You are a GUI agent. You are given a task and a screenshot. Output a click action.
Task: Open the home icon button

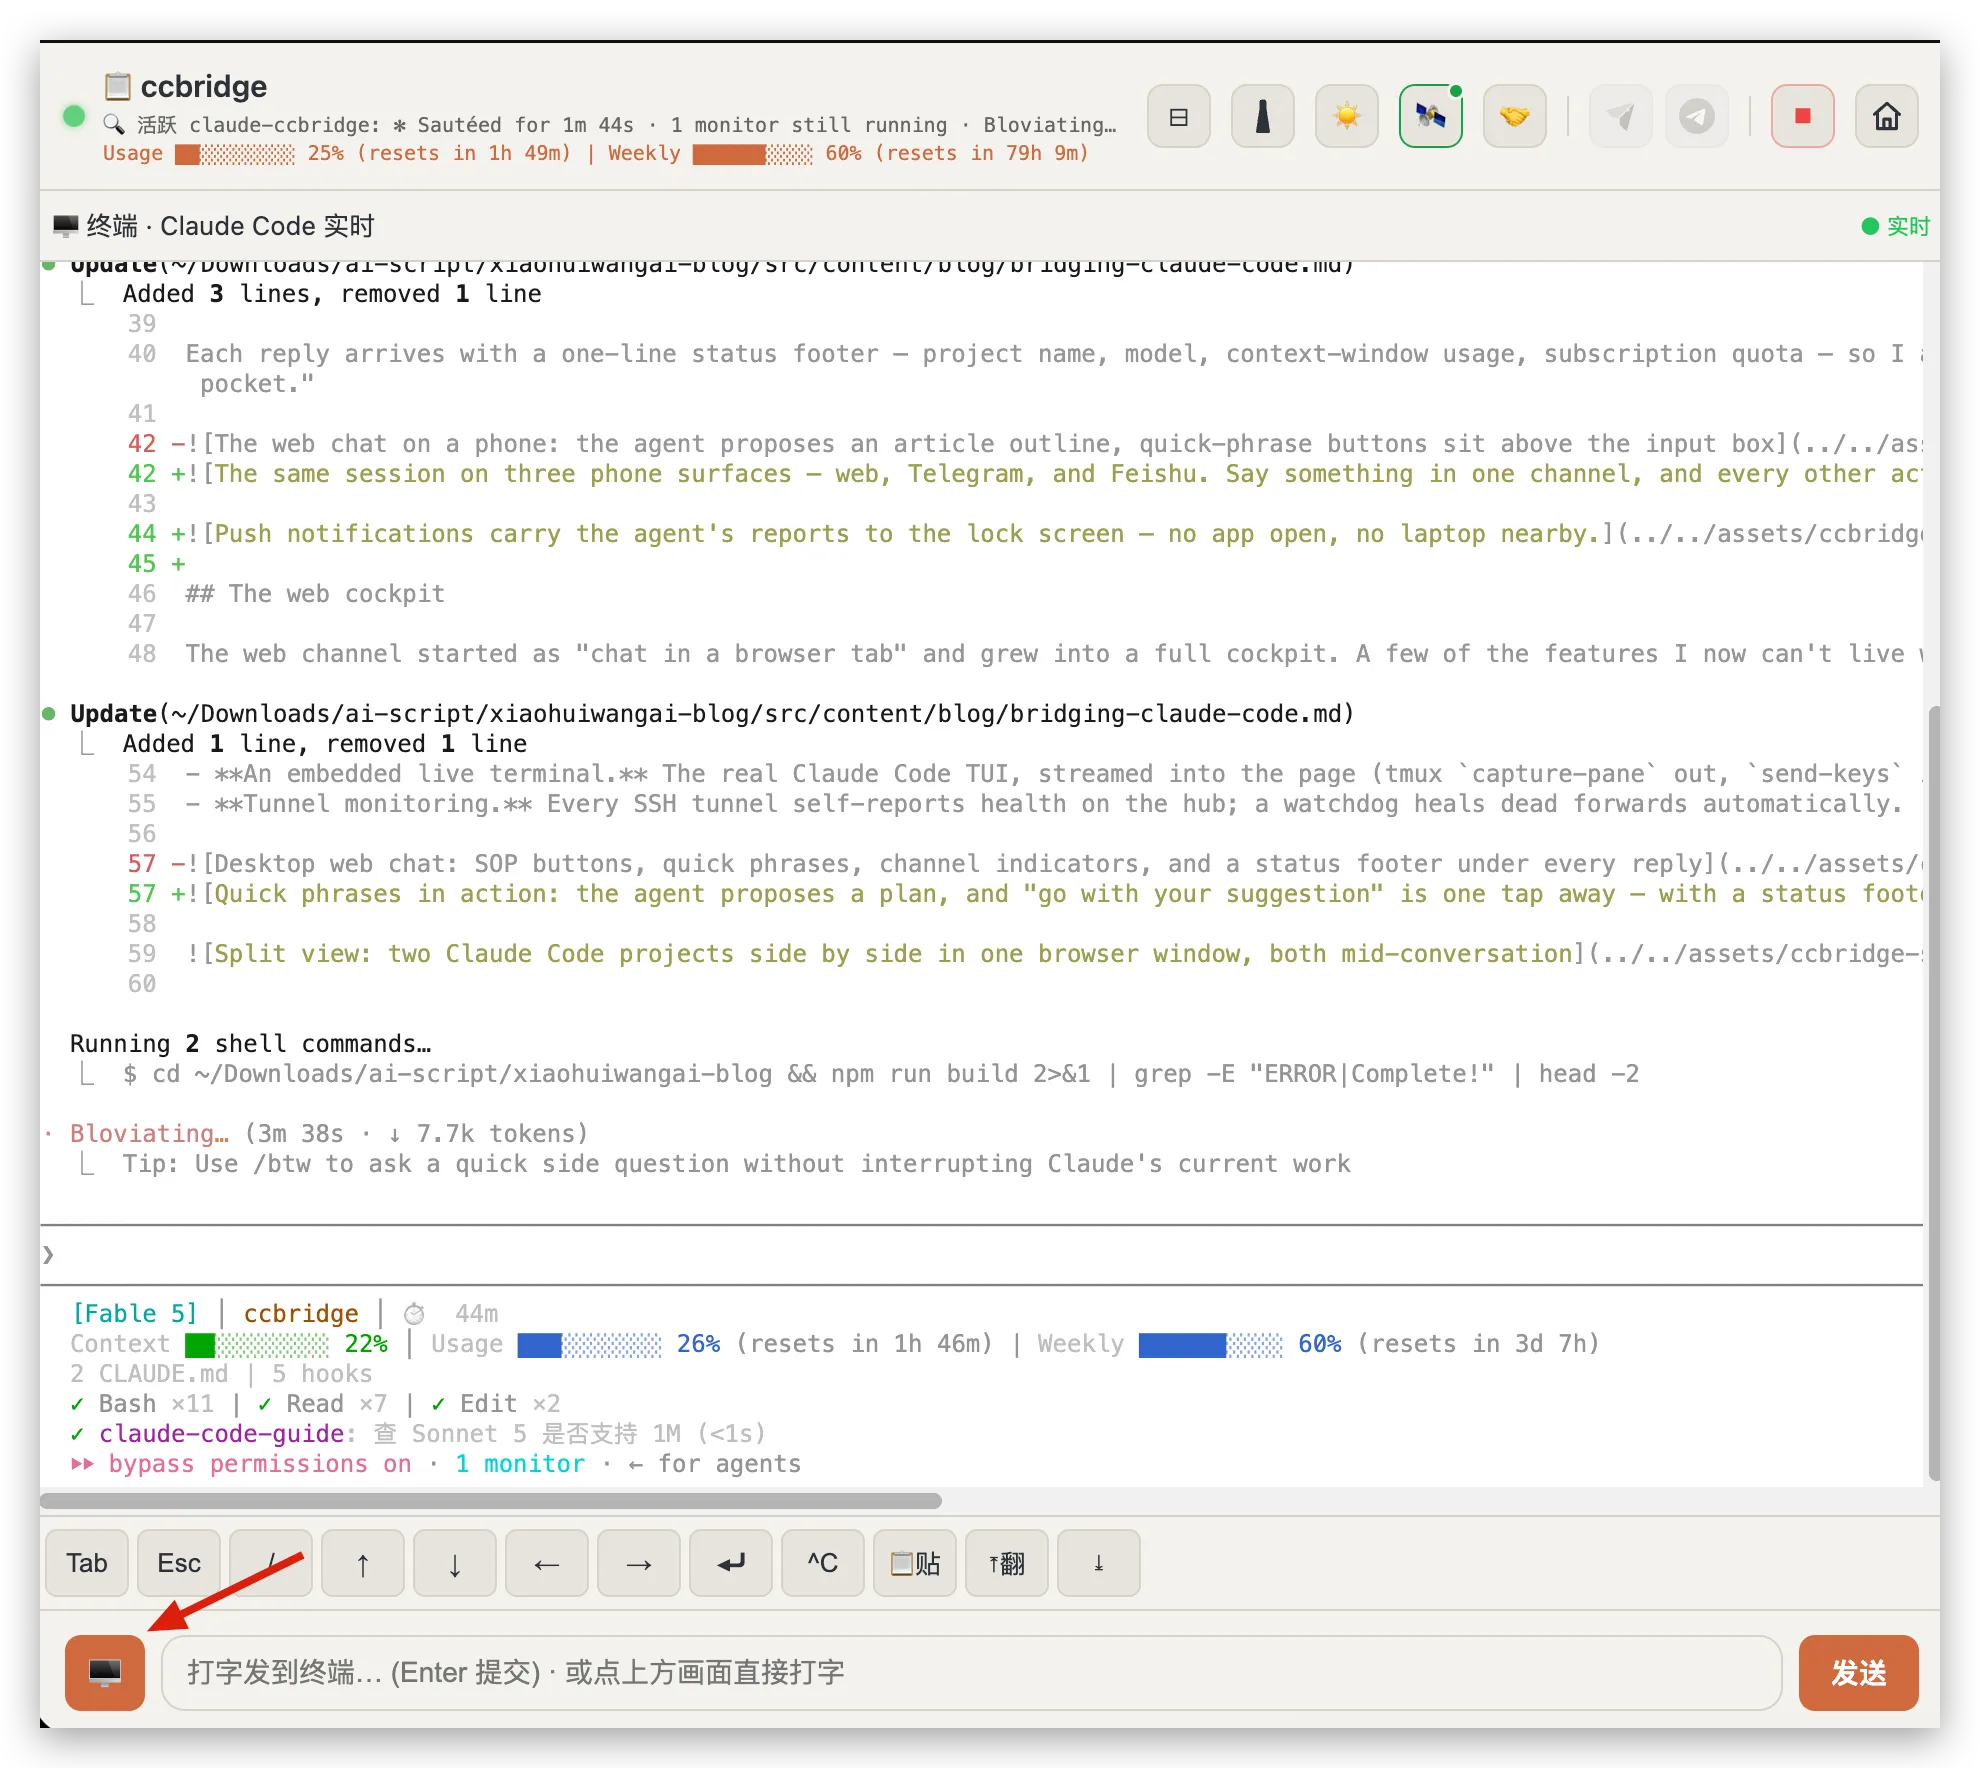coord(1887,117)
